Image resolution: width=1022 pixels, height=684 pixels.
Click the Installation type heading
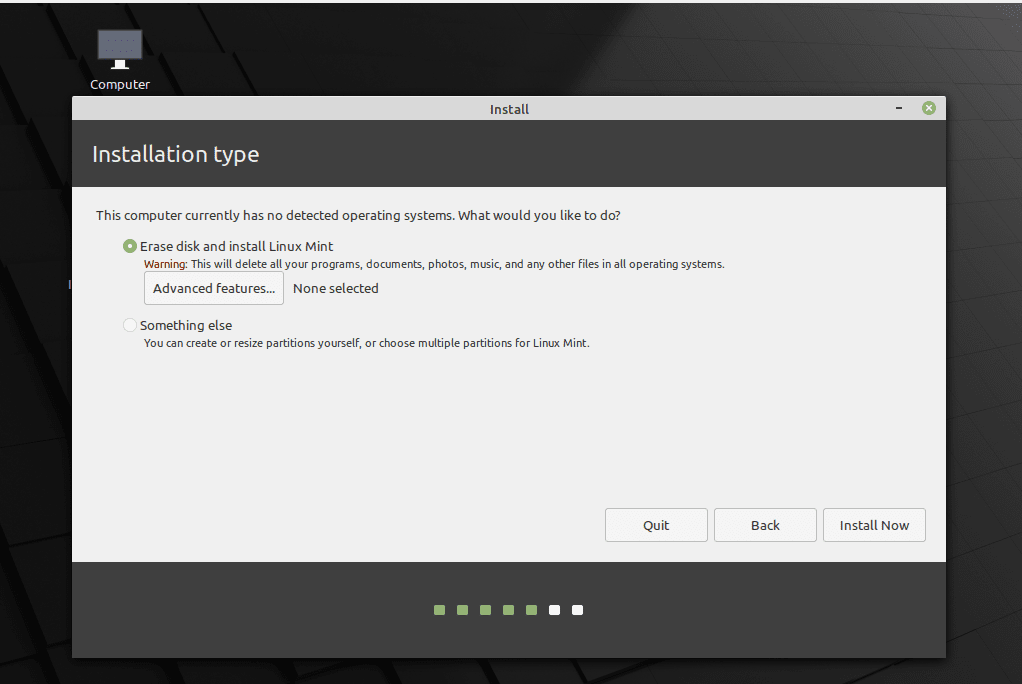pos(175,154)
